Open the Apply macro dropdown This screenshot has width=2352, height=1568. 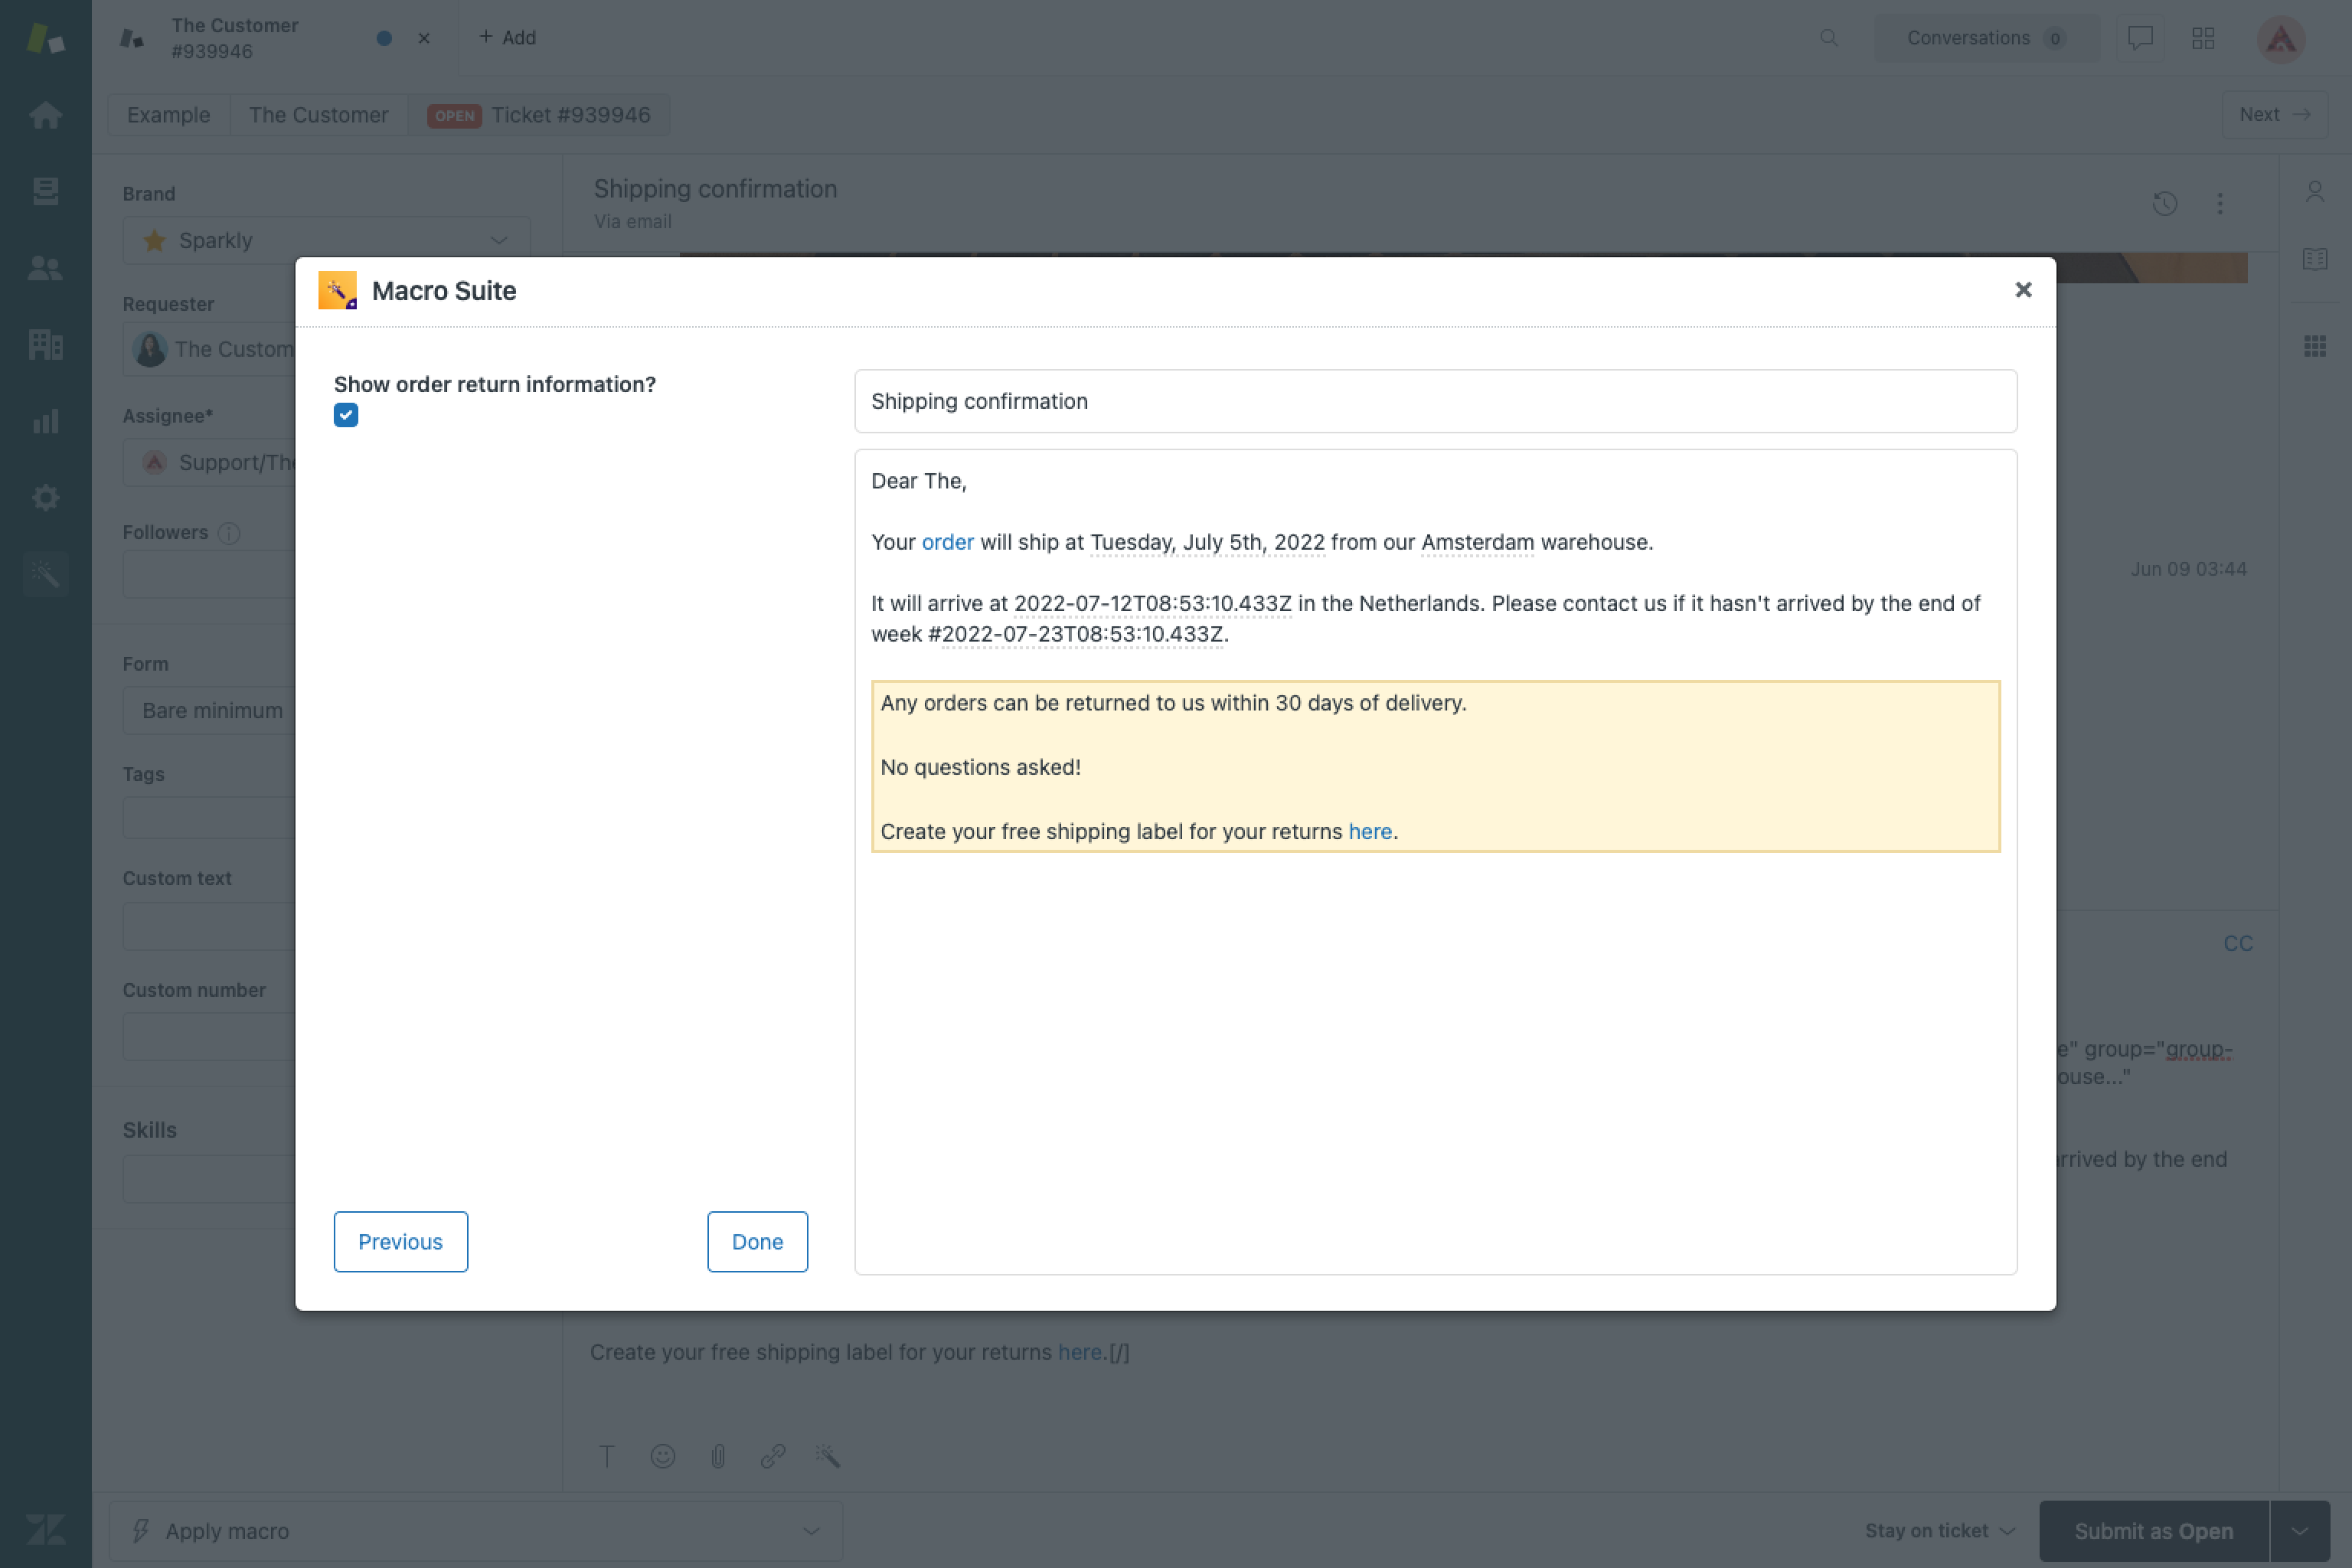click(x=476, y=1531)
